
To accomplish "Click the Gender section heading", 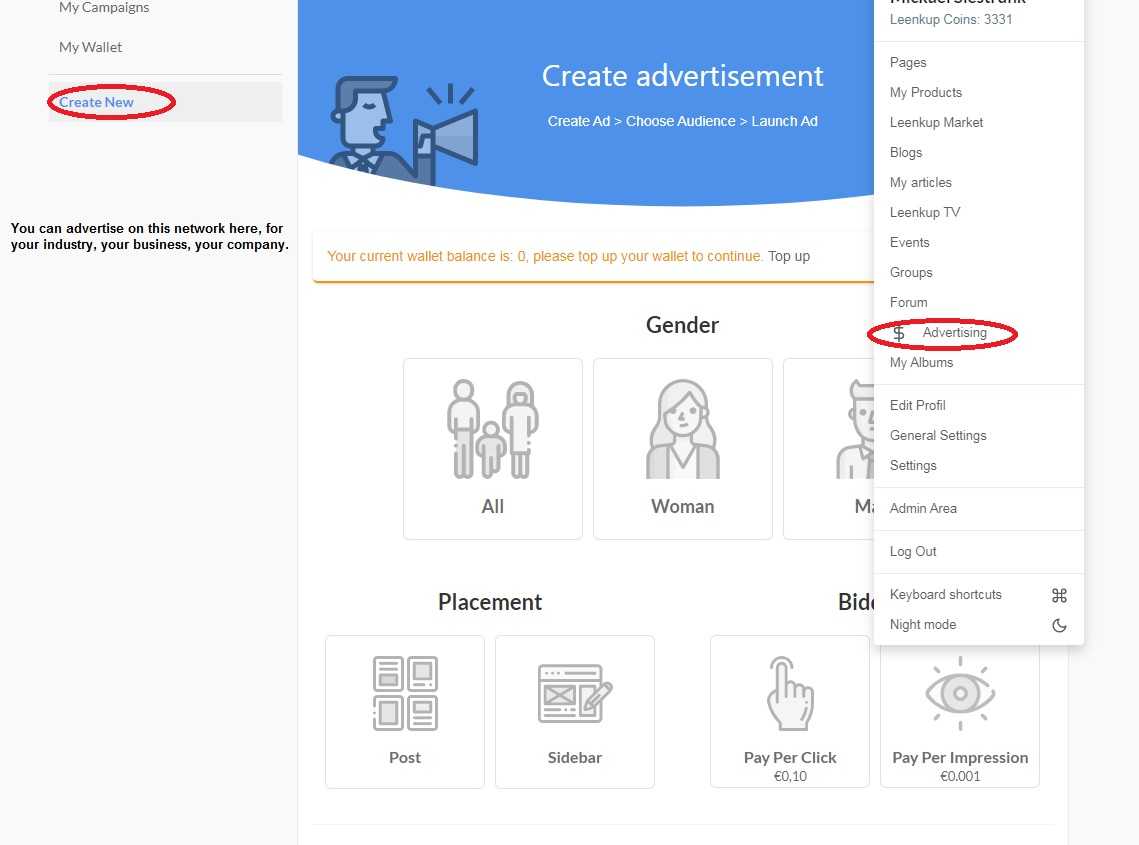I will [683, 325].
